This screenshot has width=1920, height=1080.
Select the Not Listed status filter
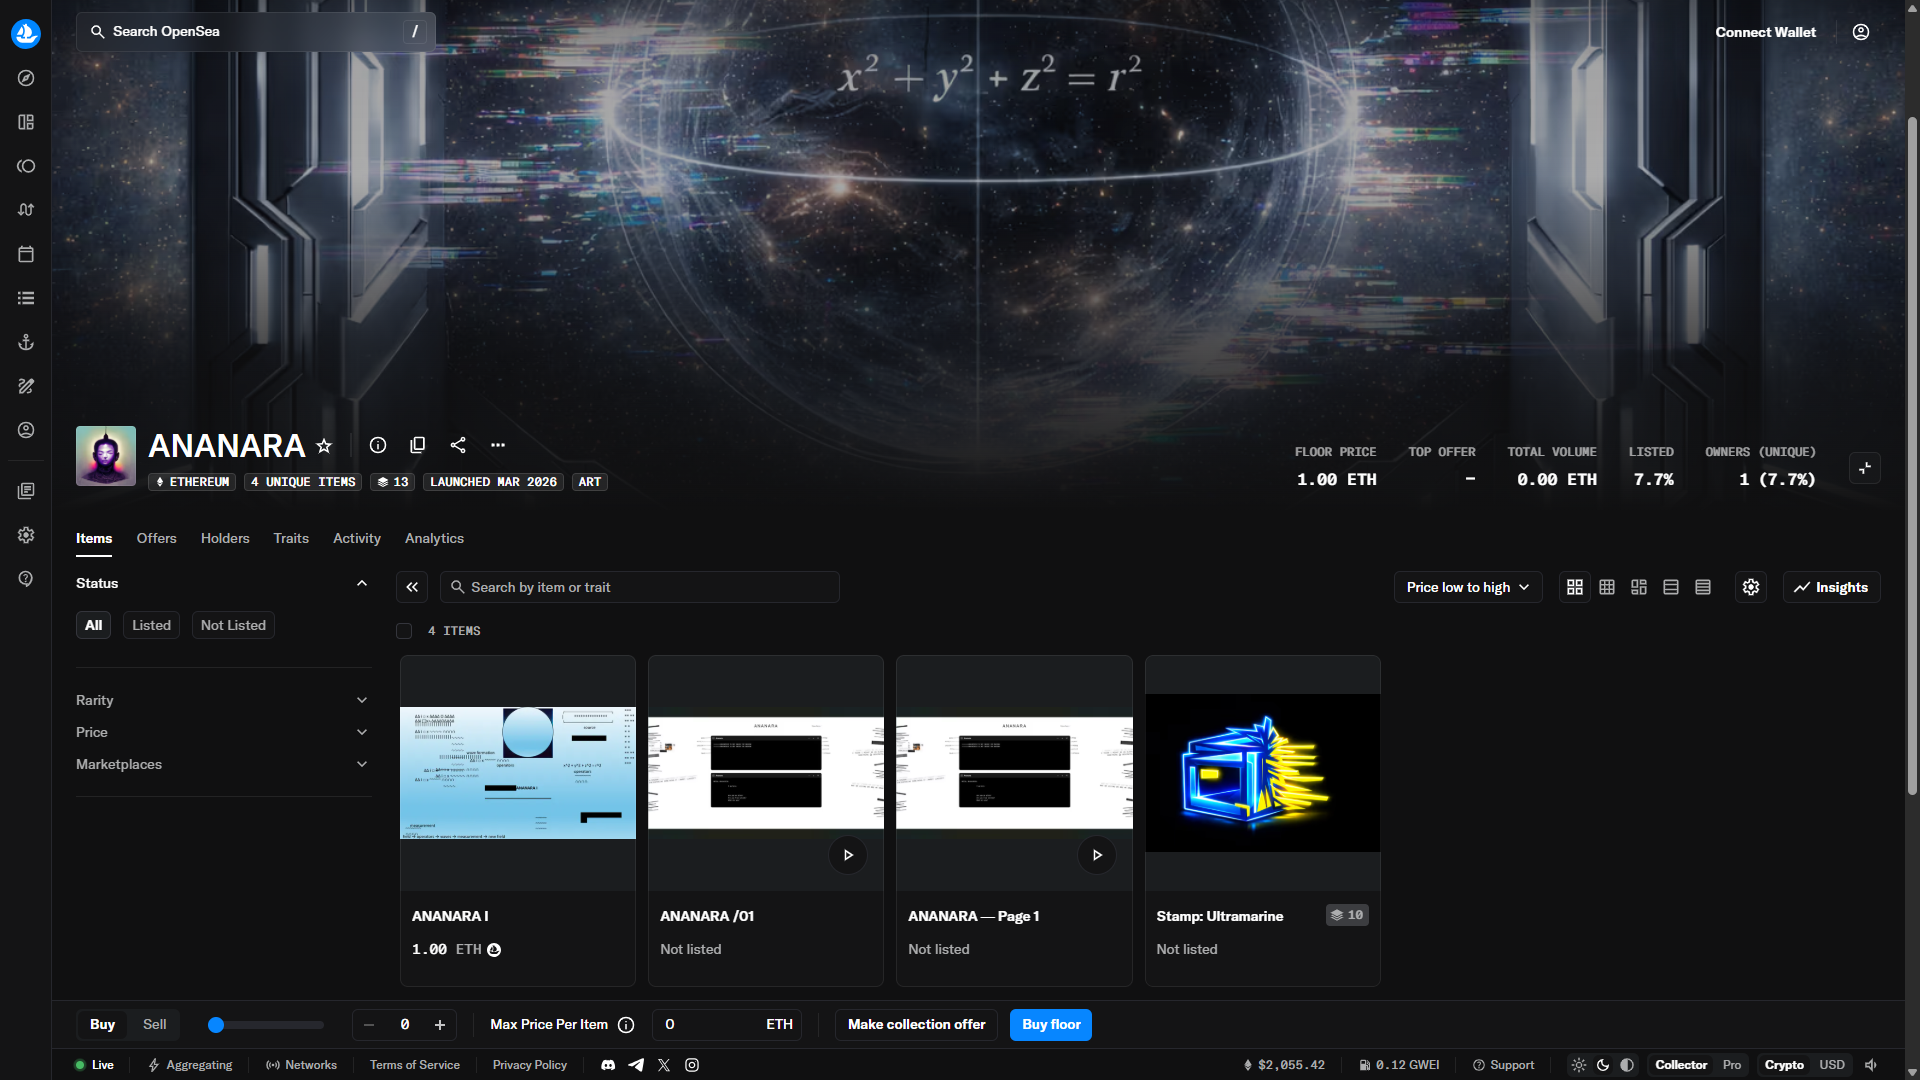click(233, 625)
